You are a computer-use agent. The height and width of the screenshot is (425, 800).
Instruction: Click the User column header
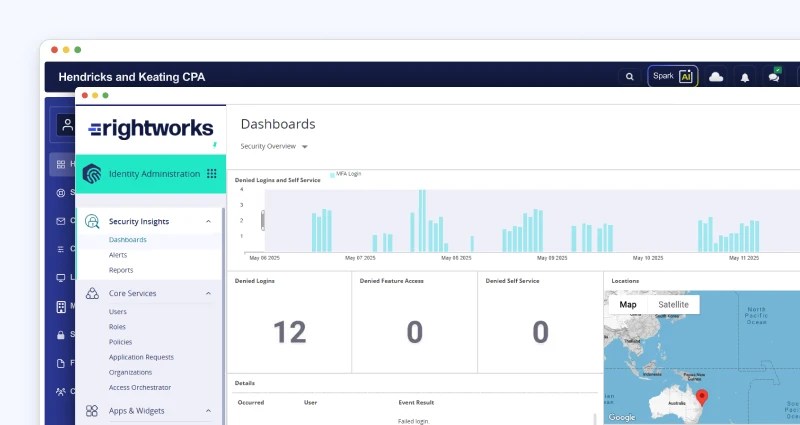click(x=310, y=403)
